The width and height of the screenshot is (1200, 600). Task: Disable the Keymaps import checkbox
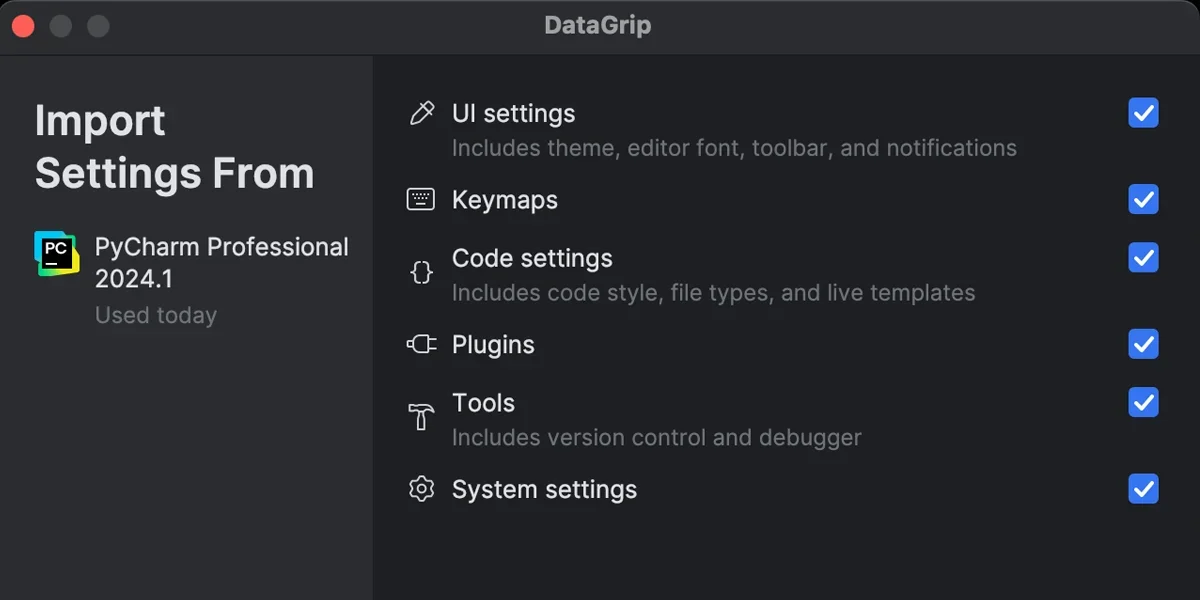1143,200
